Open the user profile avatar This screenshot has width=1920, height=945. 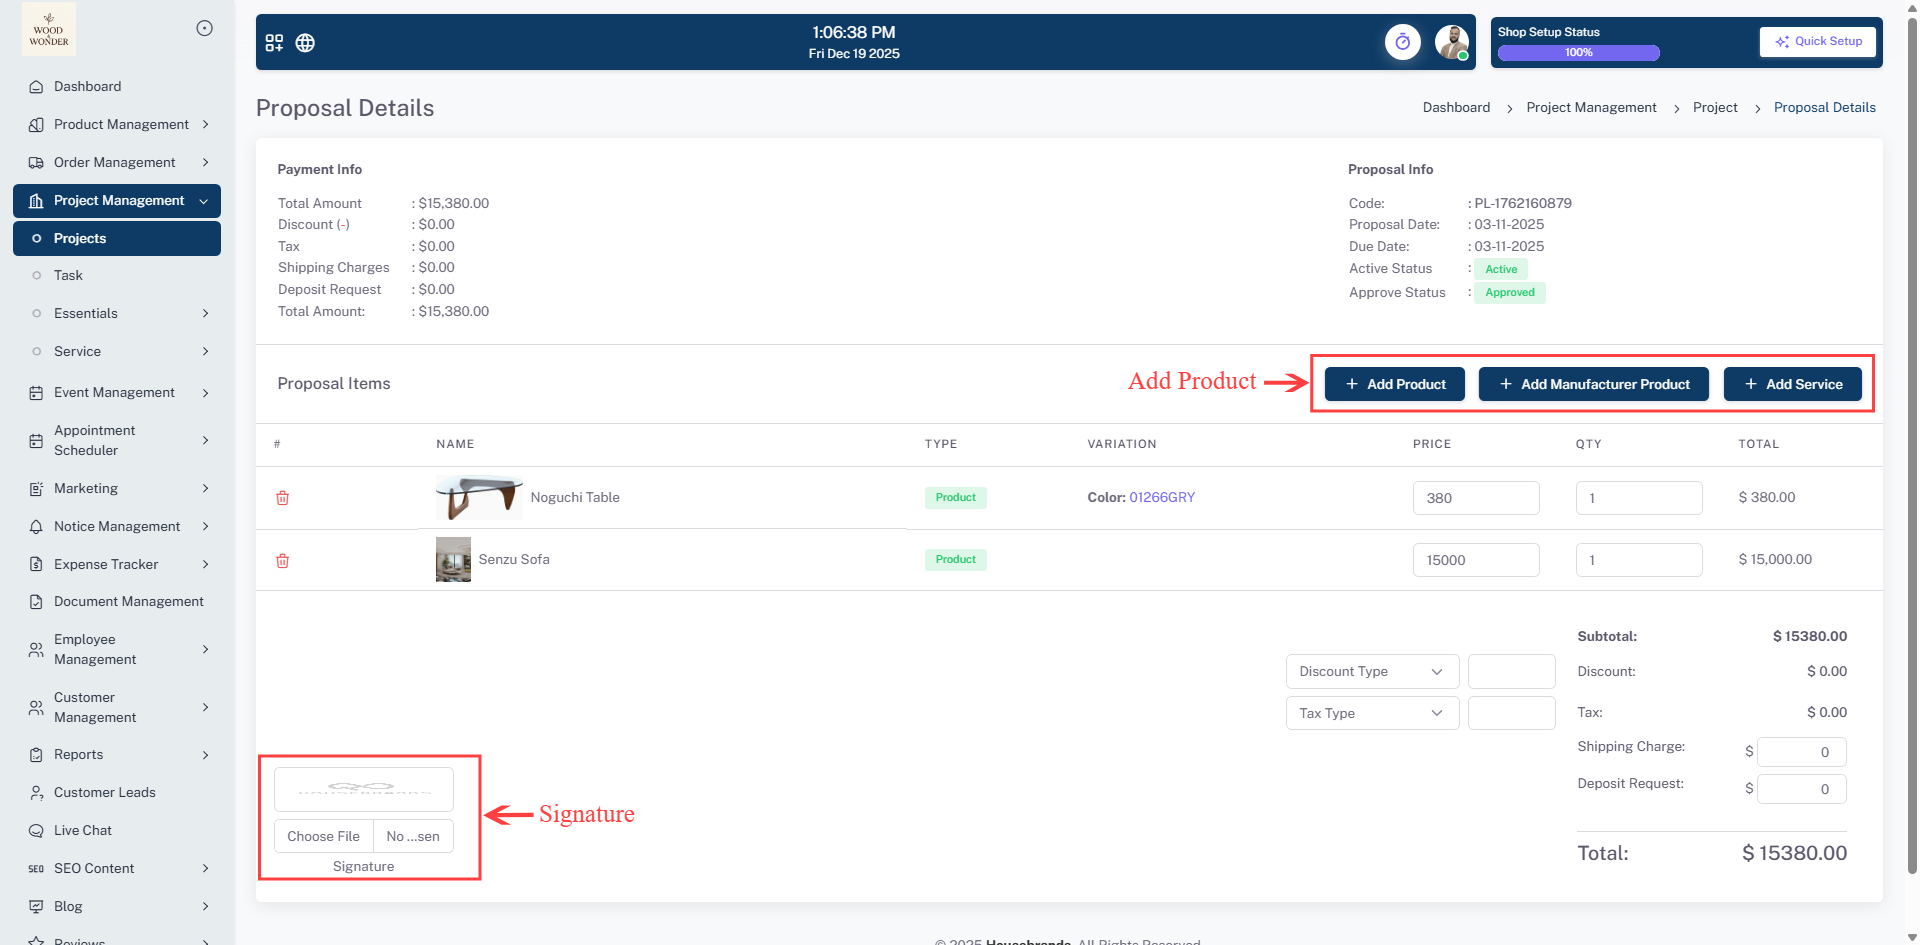point(1451,42)
